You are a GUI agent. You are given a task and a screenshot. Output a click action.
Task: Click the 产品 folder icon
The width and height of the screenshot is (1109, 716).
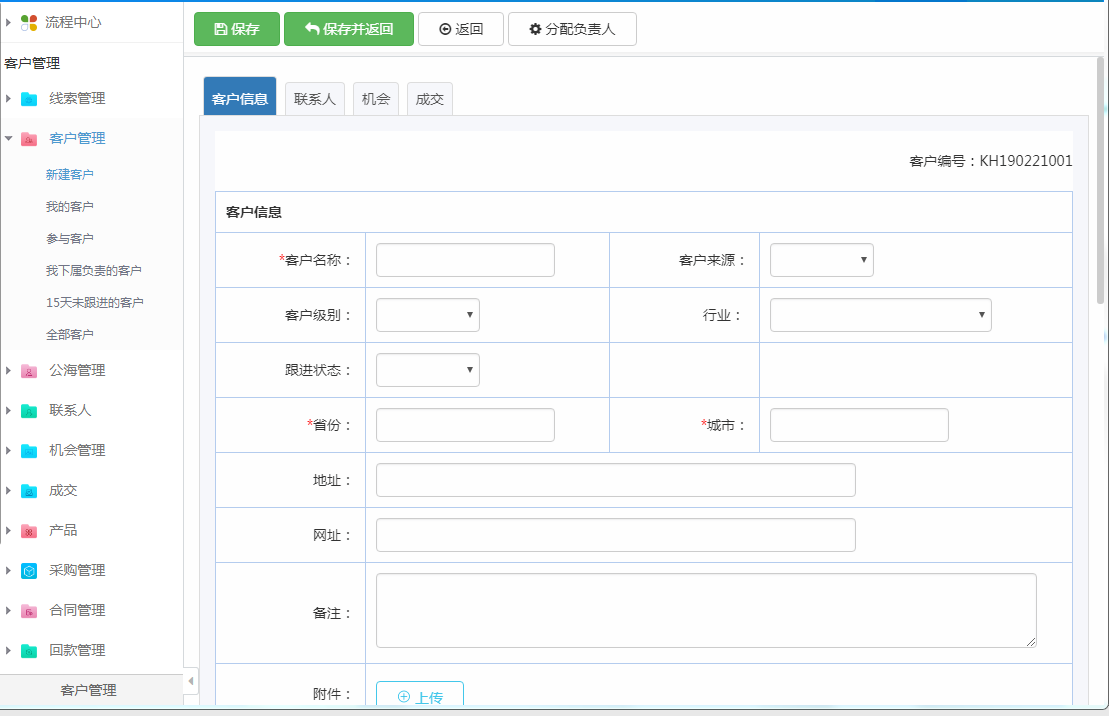coord(29,531)
